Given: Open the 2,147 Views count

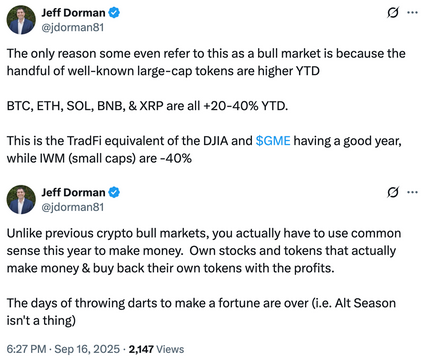Looking at the screenshot, I should point(156,349).
